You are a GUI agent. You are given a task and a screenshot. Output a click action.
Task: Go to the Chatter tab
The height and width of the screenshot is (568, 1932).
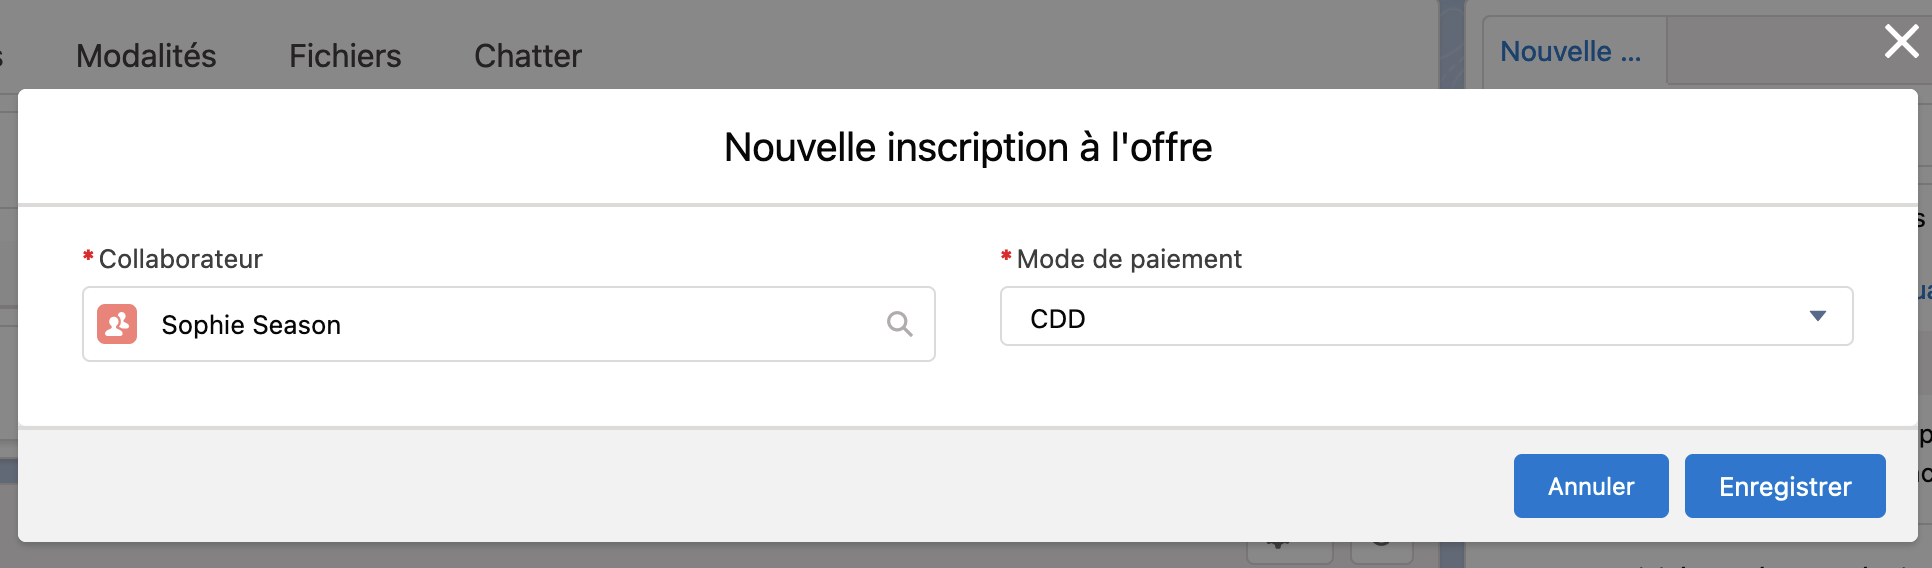coord(527,56)
